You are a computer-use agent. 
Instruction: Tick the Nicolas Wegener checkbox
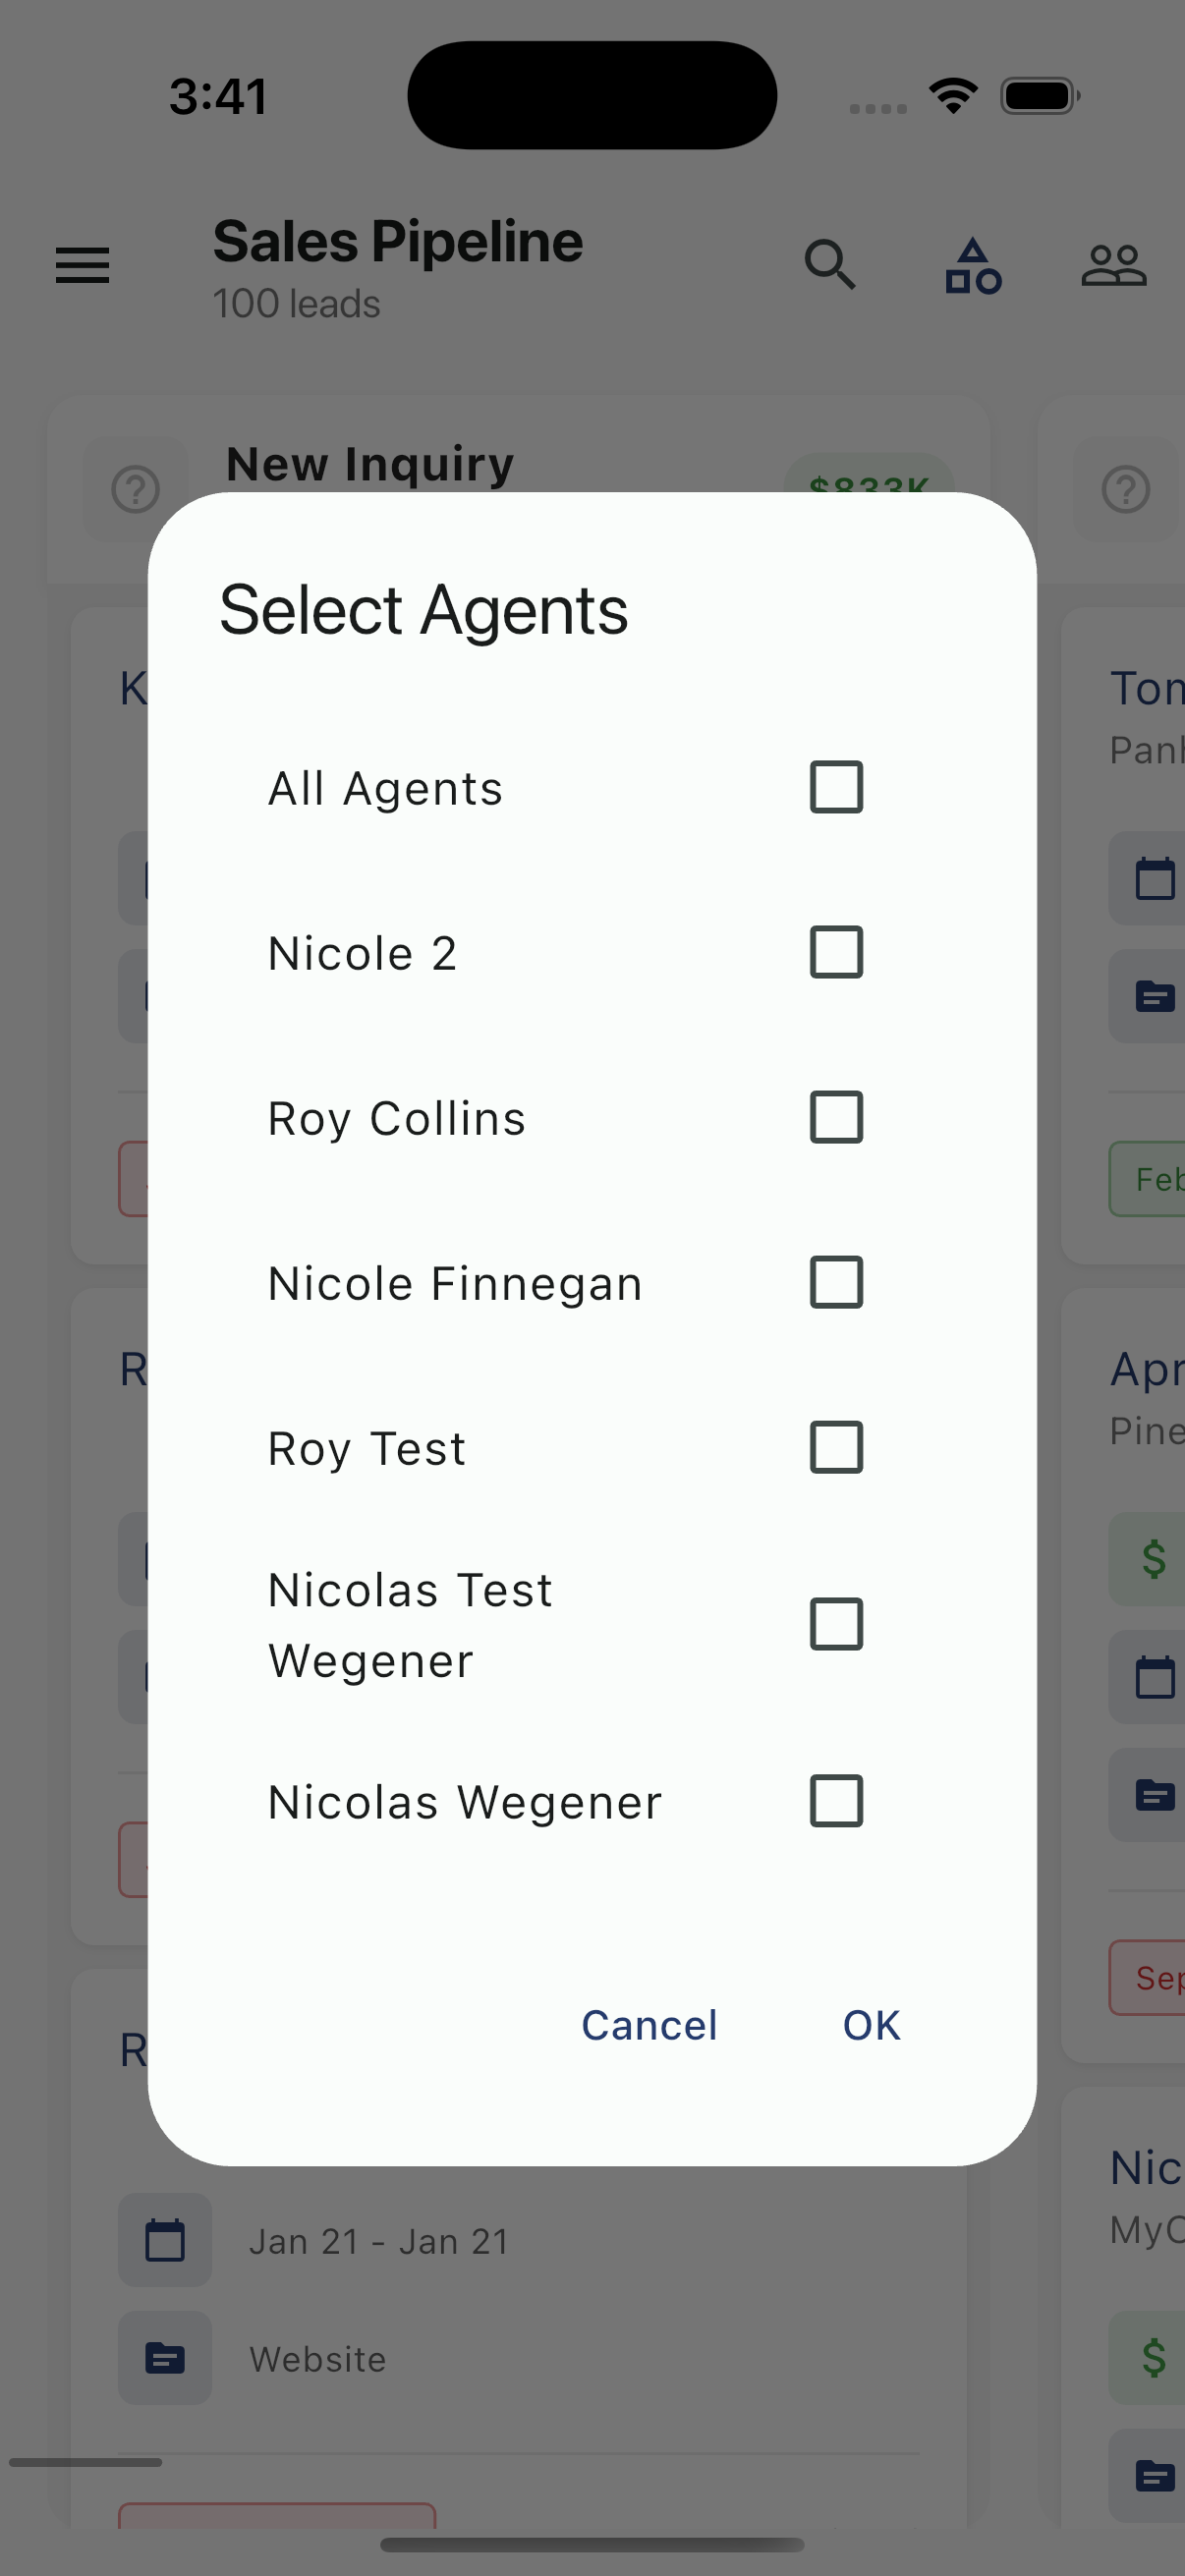(836, 1801)
